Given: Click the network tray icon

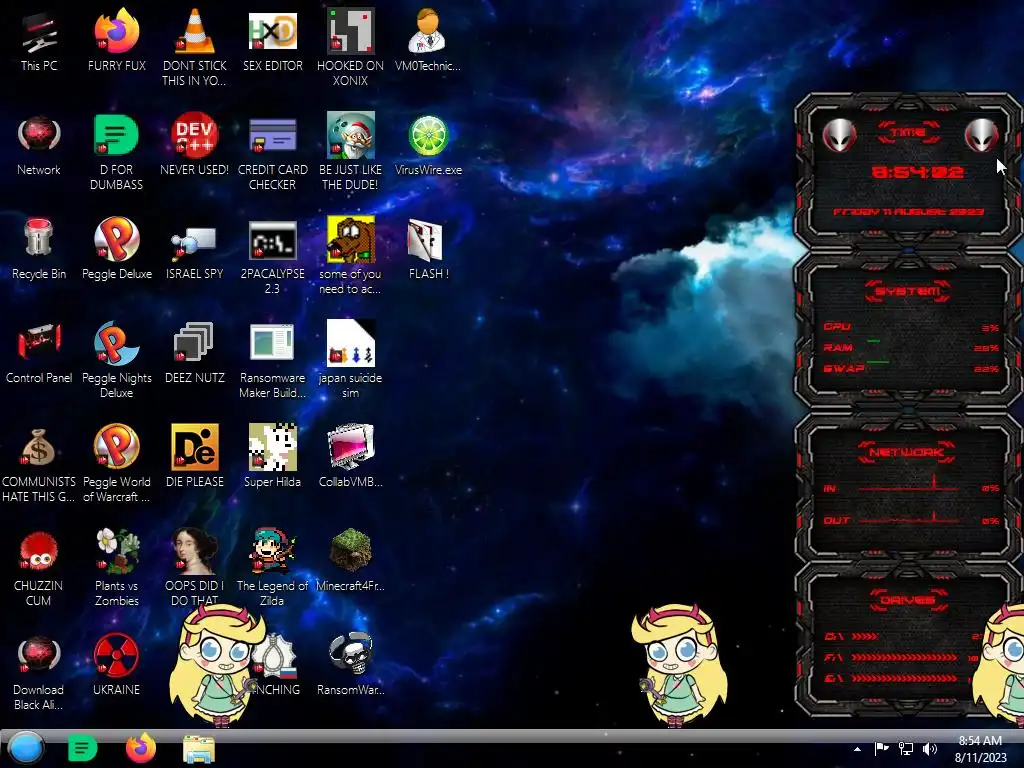Looking at the screenshot, I should click(906, 749).
